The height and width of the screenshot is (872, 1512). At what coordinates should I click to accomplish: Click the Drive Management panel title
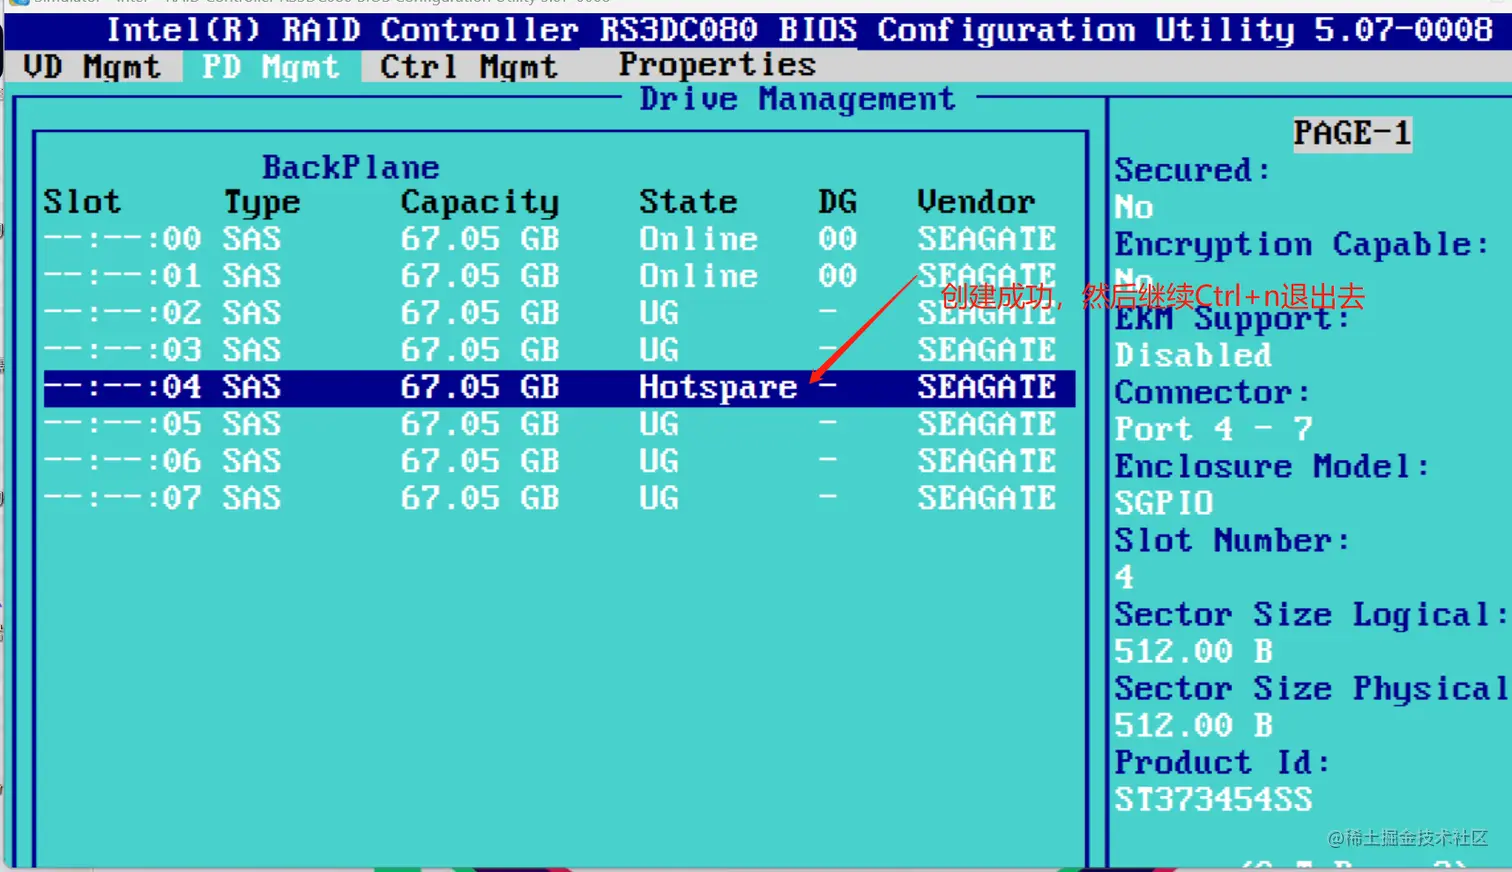[797, 99]
